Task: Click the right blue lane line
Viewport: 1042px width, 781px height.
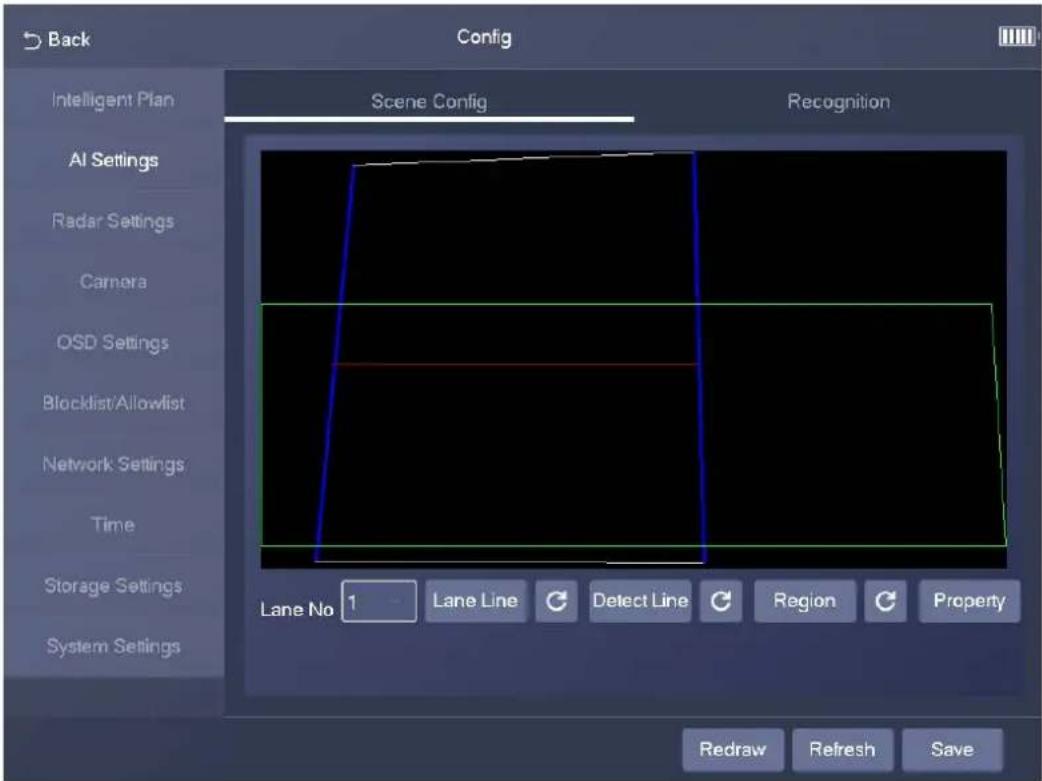Action: 698,359
